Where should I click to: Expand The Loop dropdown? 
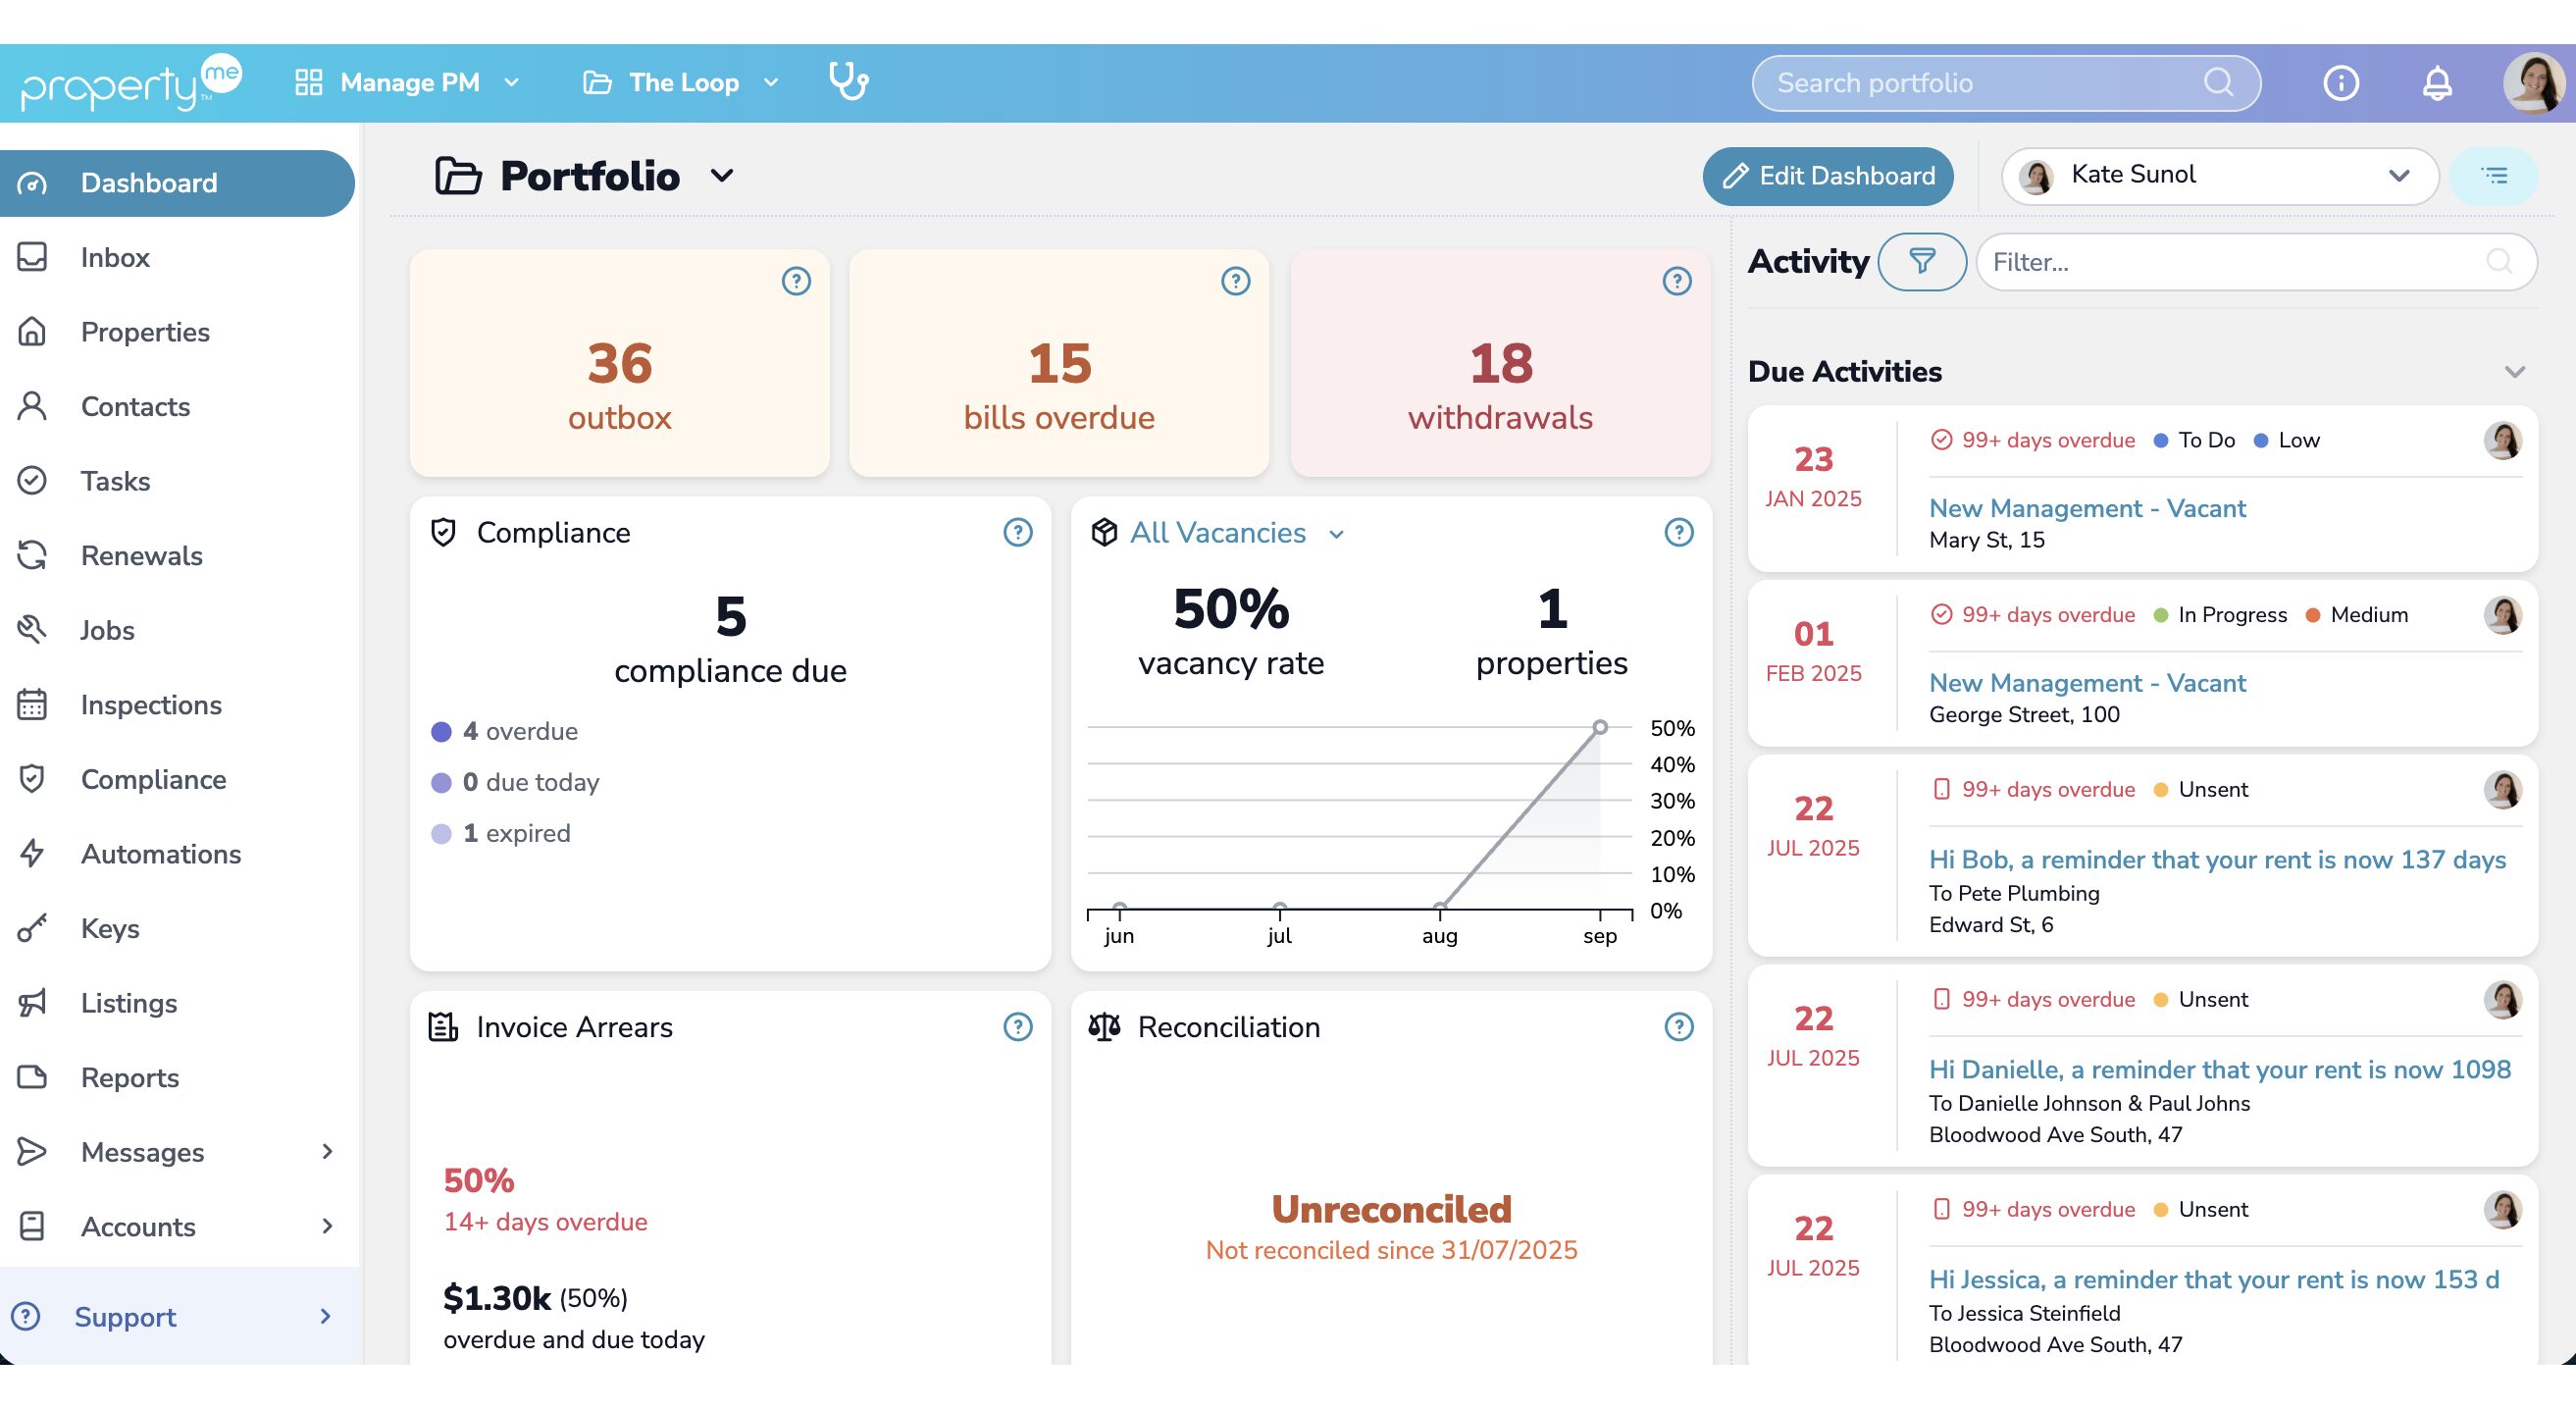pyautogui.click(x=681, y=82)
